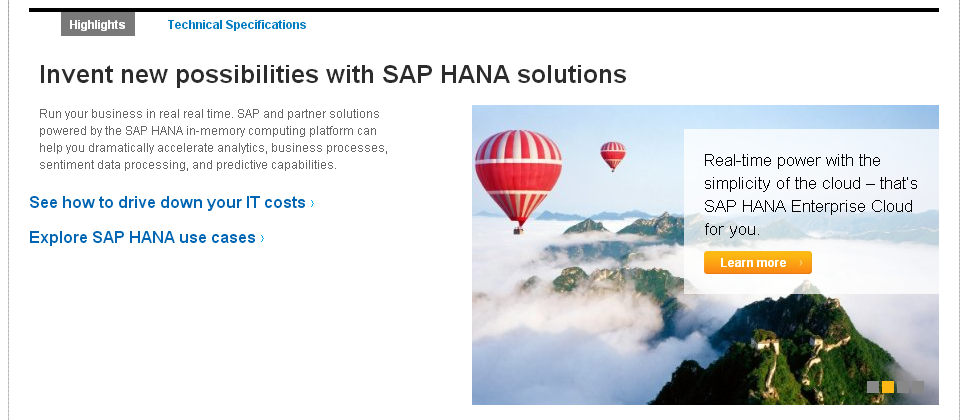
Task: Show the fourth, last carousel slide indicator
Action: 918,387
